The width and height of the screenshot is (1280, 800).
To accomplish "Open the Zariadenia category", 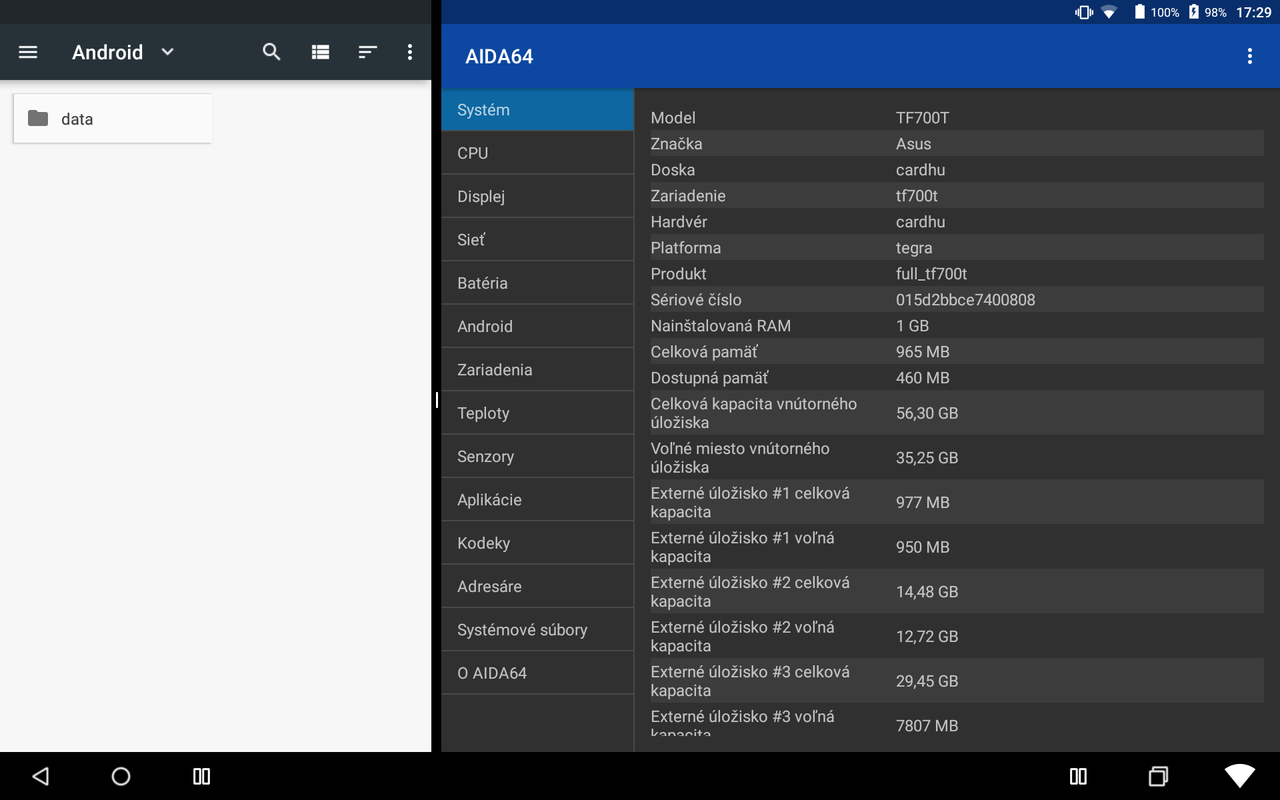I will [x=537, y=370].
